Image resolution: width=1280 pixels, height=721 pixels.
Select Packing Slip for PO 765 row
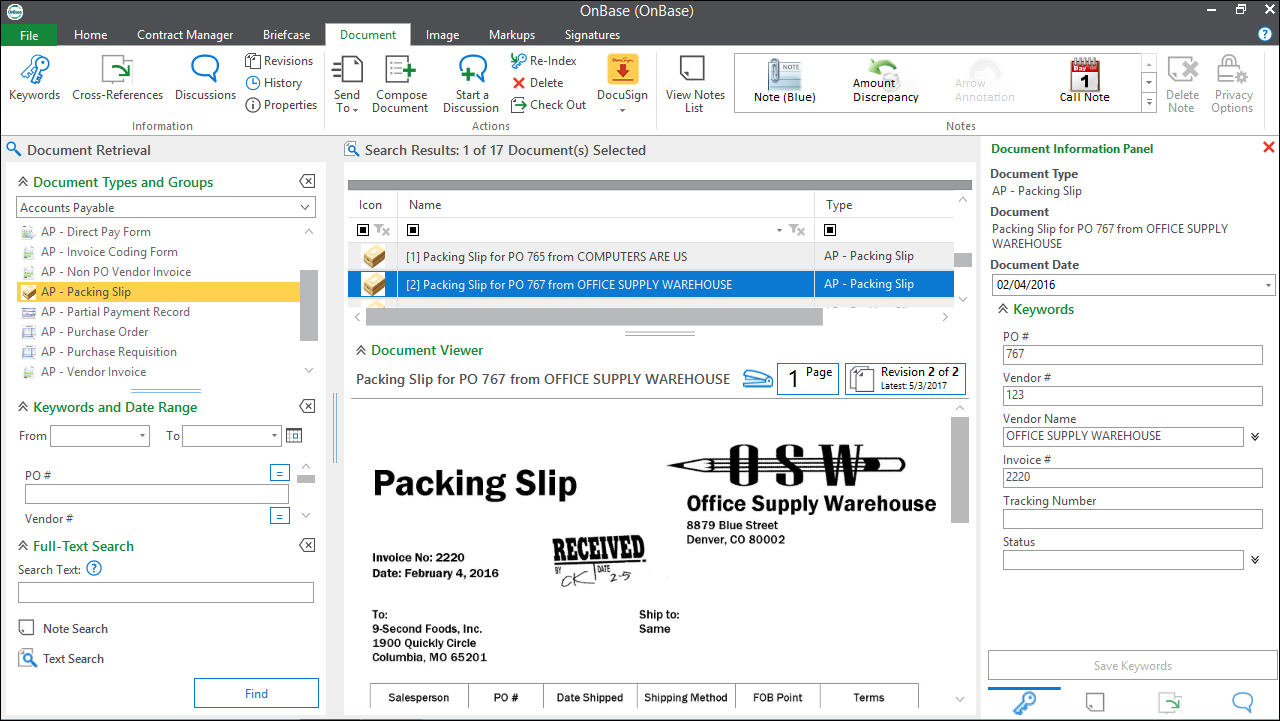[650, 256]
